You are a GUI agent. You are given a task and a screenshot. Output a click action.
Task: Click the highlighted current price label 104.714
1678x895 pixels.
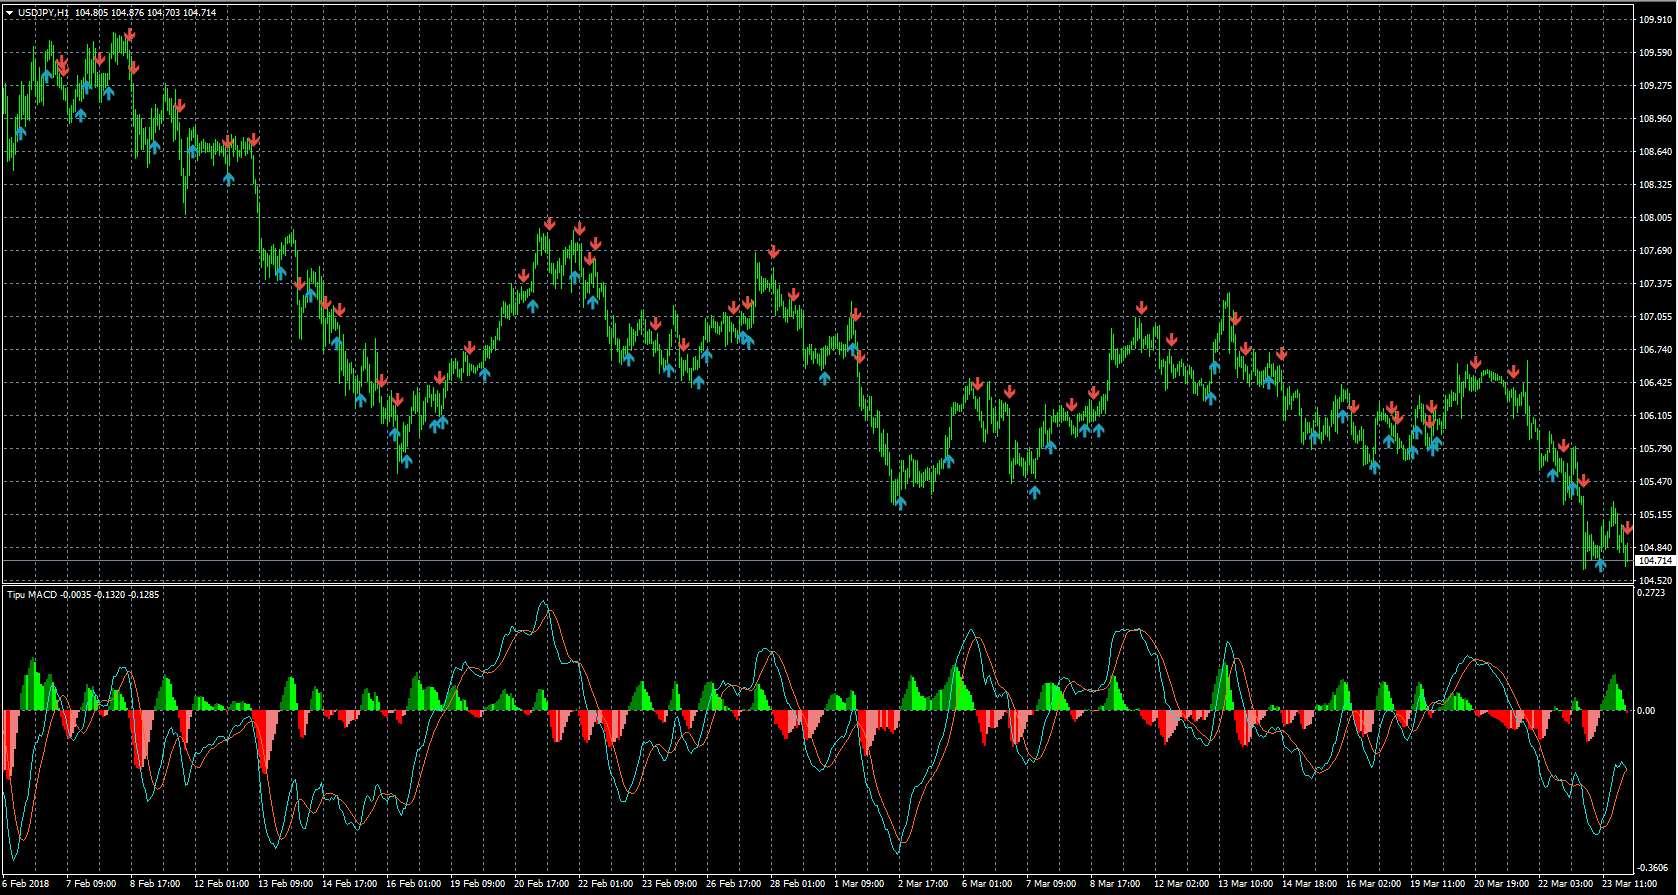1654,561
